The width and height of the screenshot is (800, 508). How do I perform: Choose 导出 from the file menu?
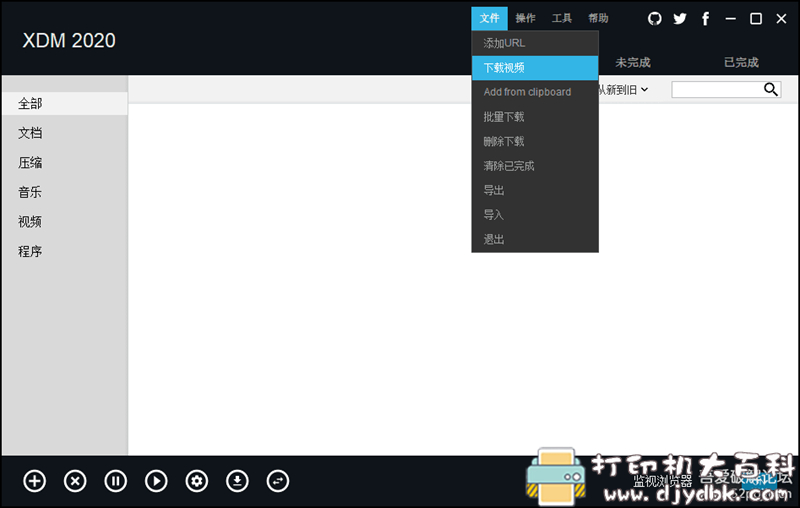535,190
